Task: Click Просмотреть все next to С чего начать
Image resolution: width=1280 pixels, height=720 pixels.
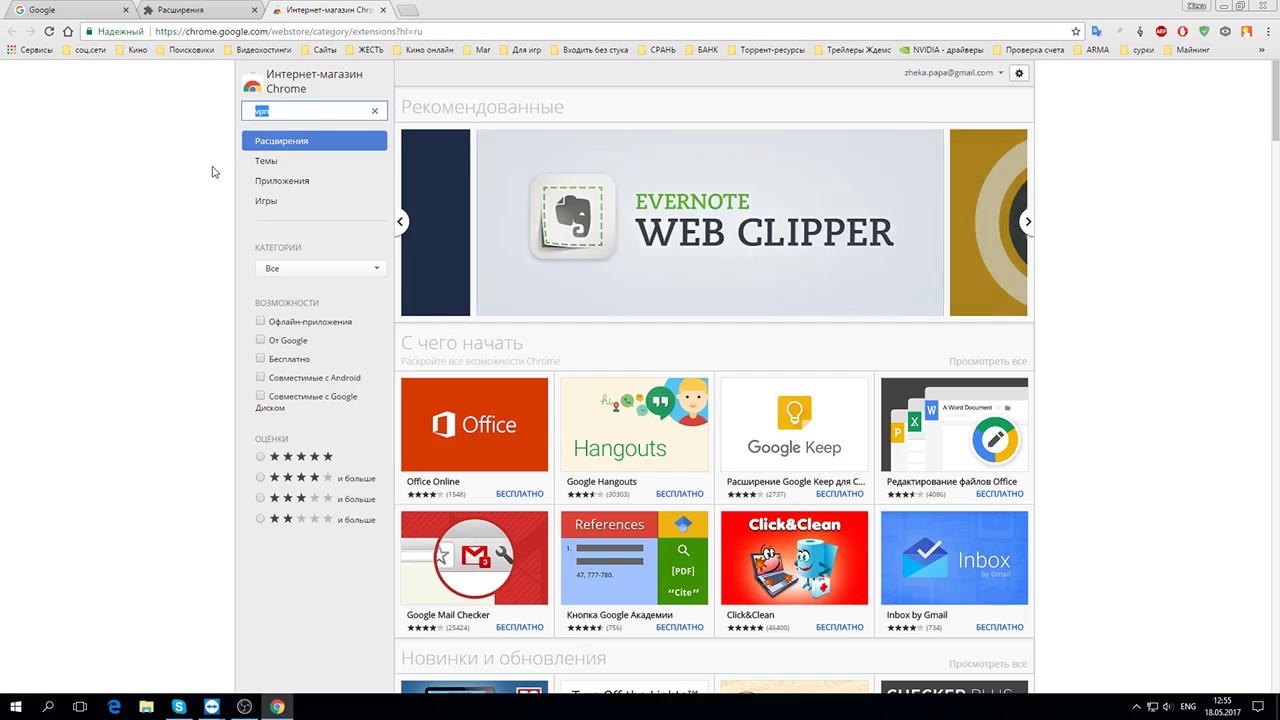Action: (988, 361)
